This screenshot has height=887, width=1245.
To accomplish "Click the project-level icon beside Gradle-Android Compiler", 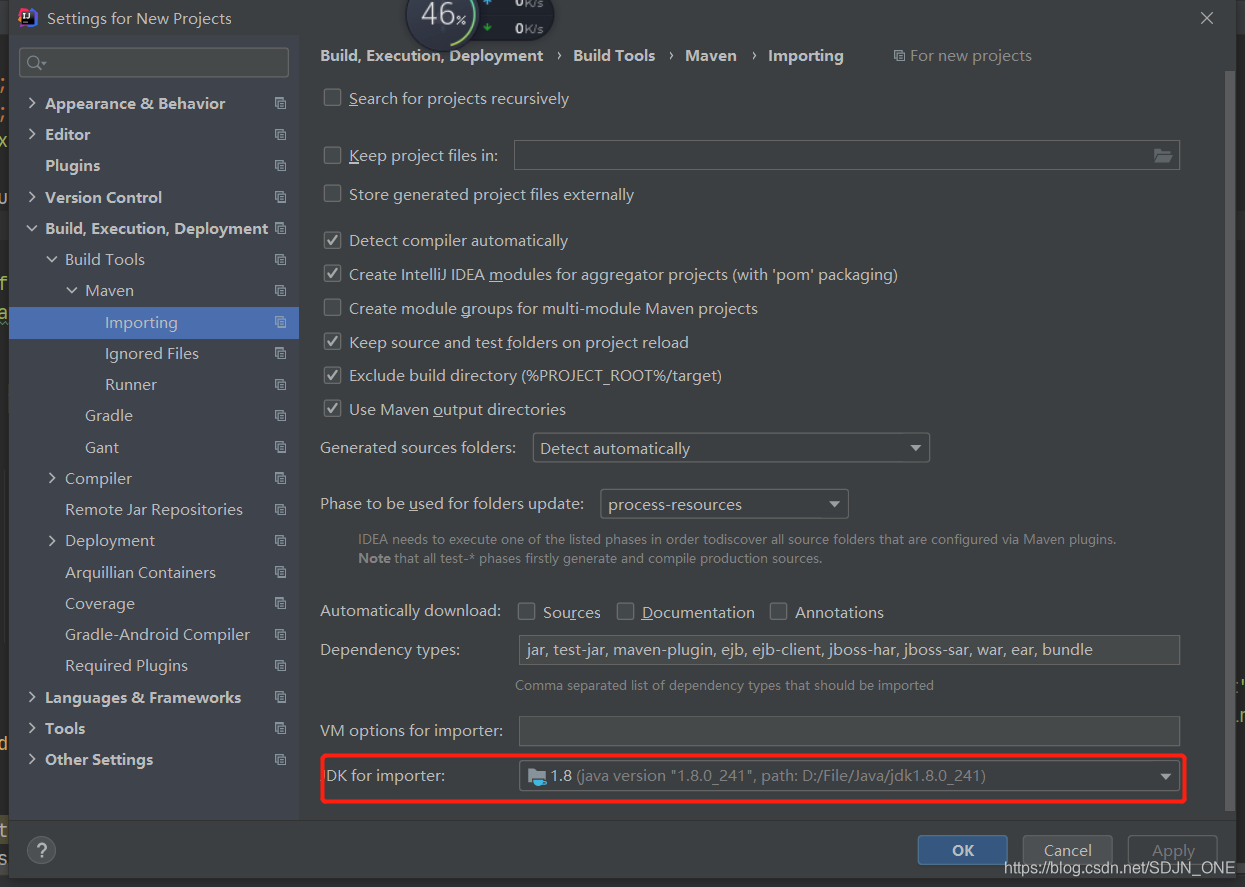I will point(280,634).
